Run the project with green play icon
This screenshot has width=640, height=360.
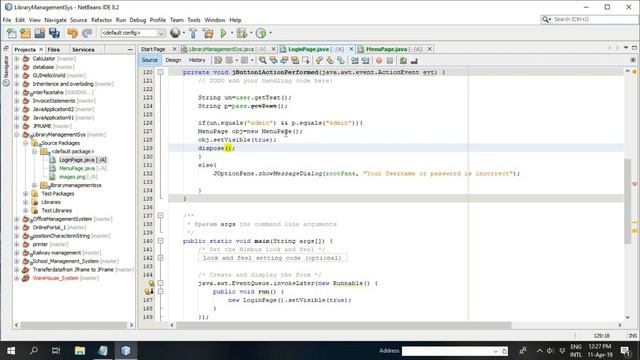[x=223, y=33]
